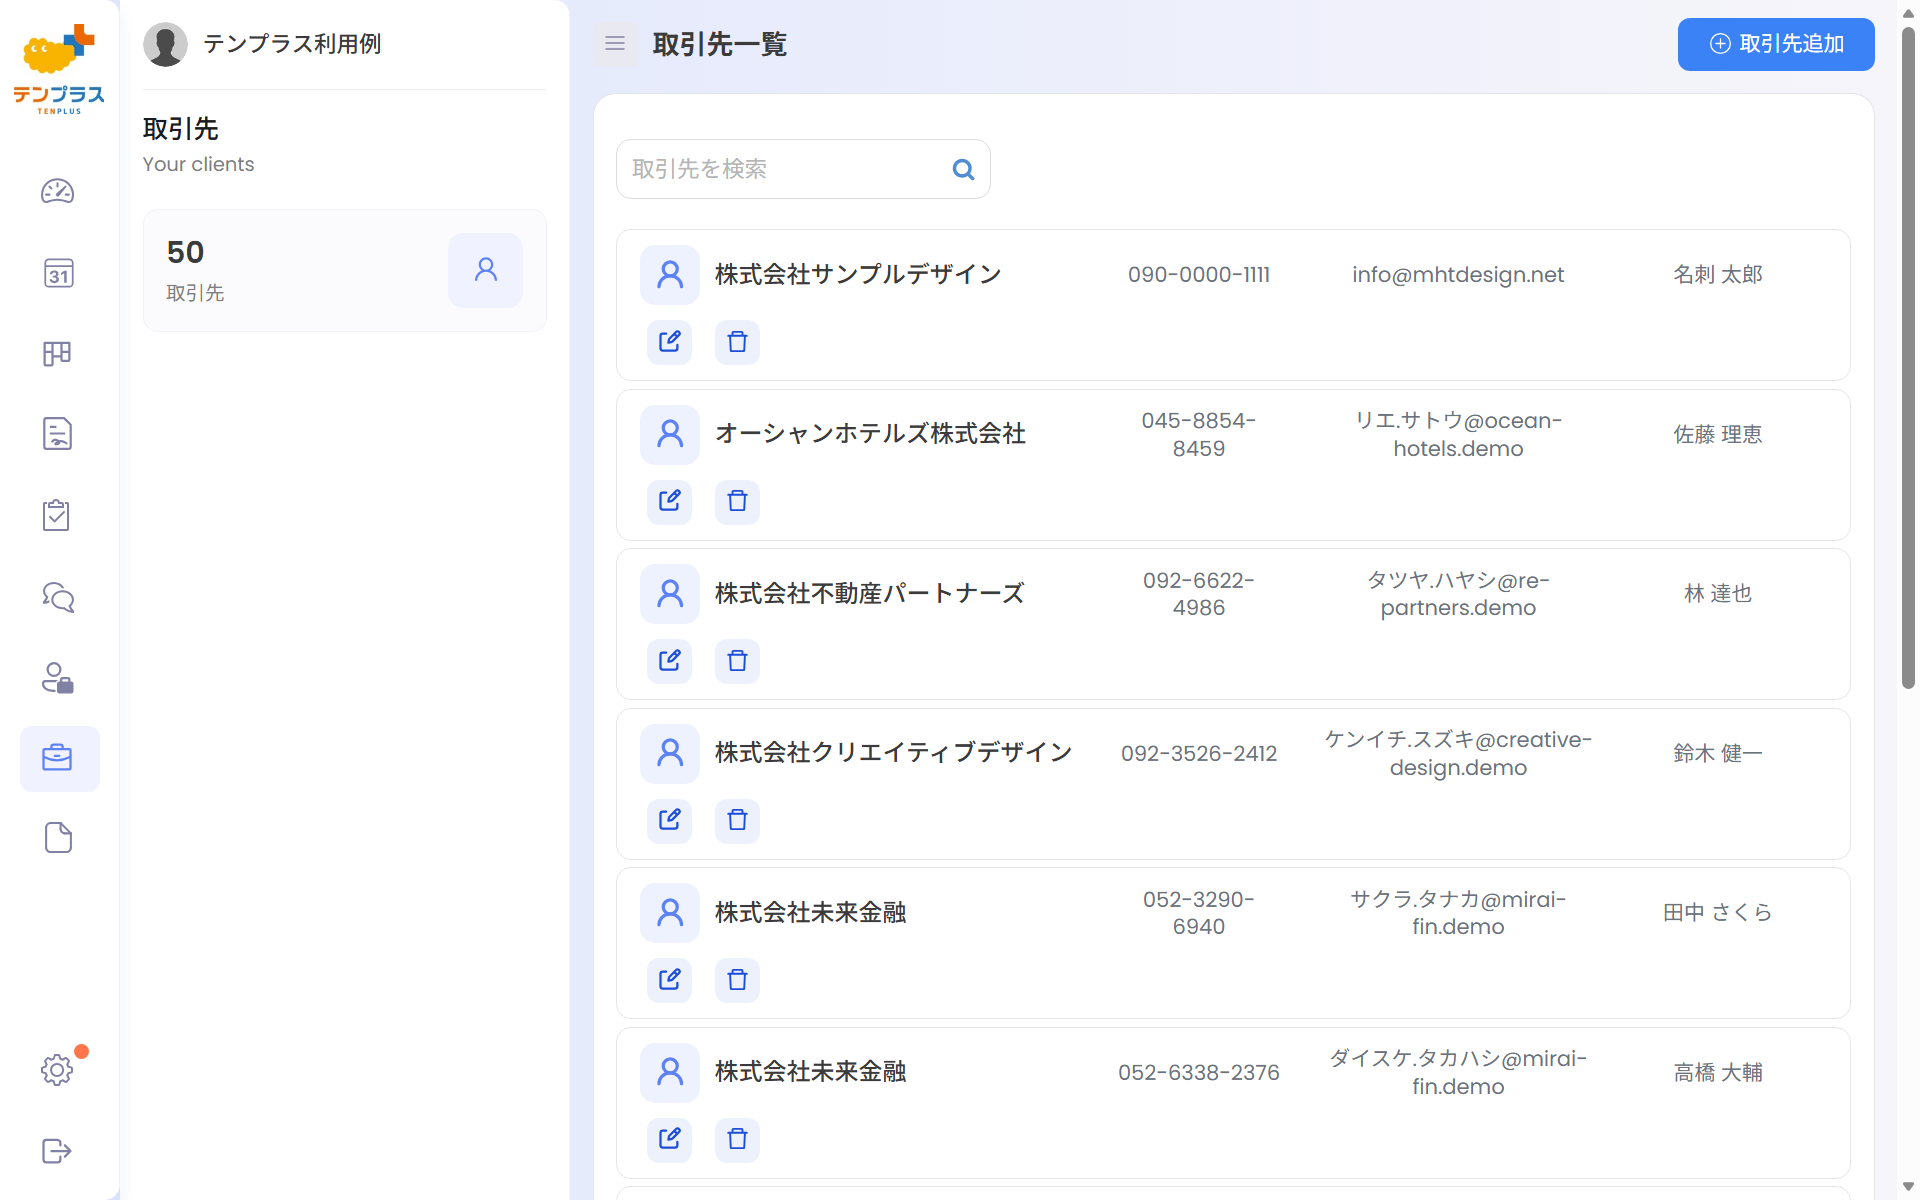Click email タツヤ.ハヤシ@re-partners.demo
The height and width of the screenshot is (1200, 1920).
point(1458,593)
